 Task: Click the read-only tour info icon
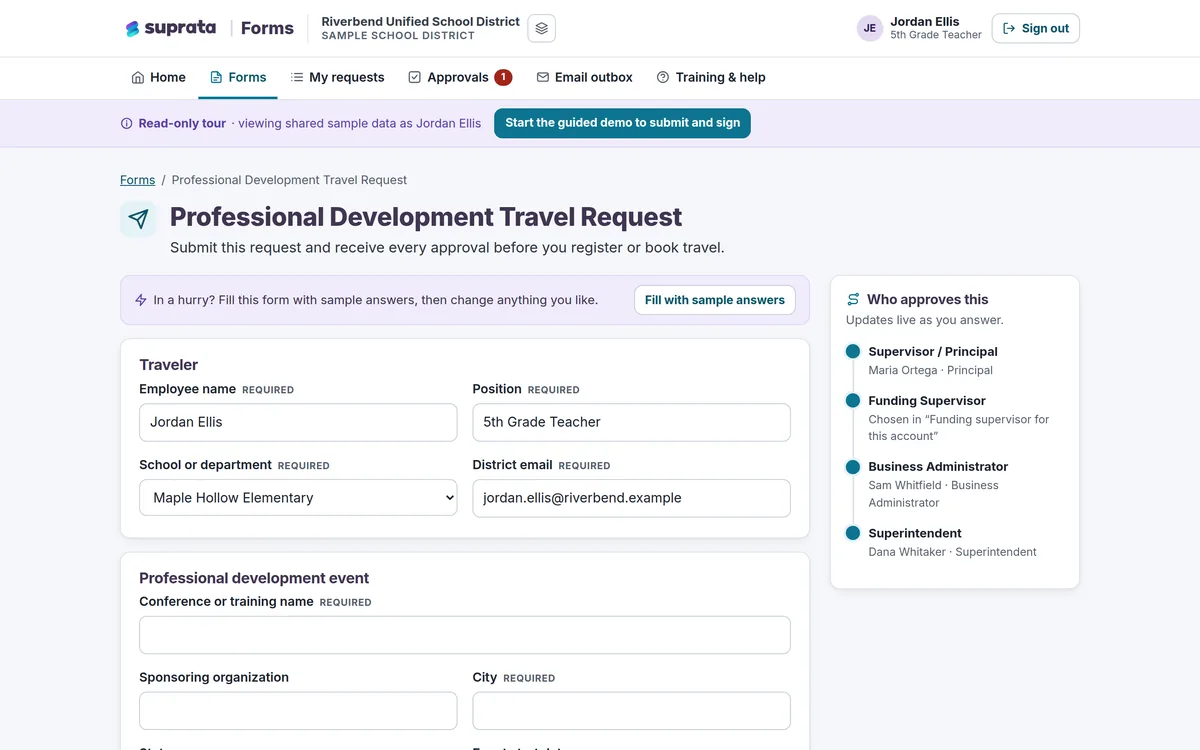(x=126, y=124)
